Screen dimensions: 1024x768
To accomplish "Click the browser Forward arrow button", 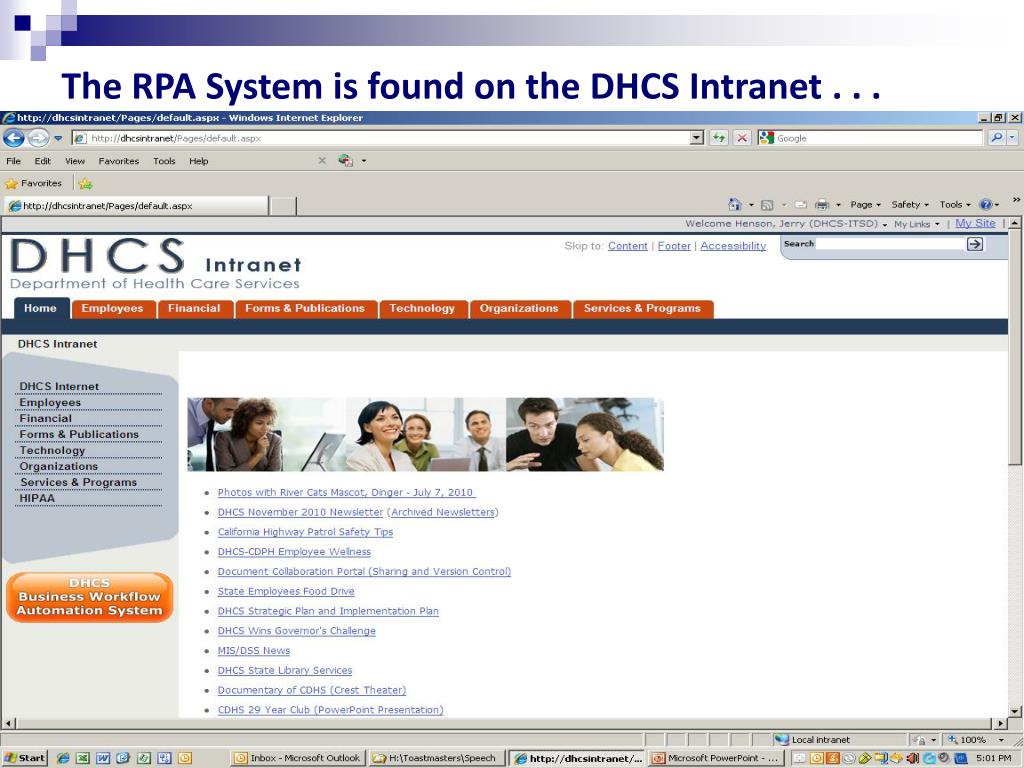I will click(x=38, y=138).
